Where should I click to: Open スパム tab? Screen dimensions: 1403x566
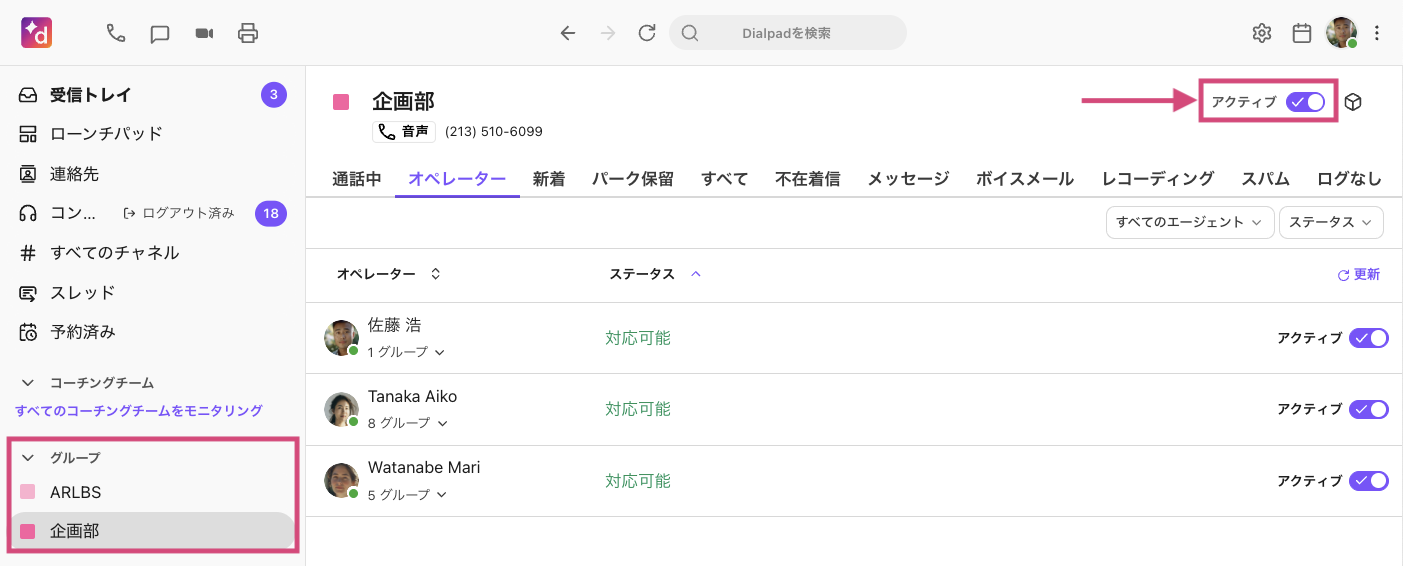coord(1266,179)
